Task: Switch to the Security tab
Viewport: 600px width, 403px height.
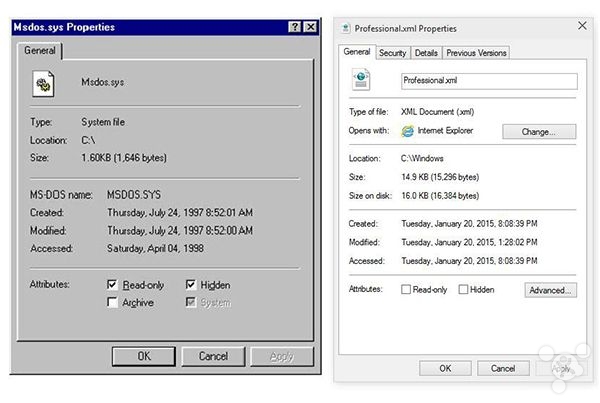Action: 393,53
